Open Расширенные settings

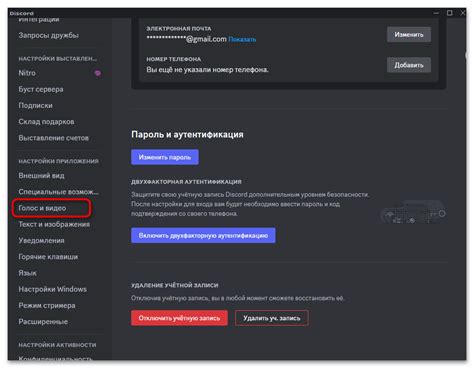tap(43, 322)
